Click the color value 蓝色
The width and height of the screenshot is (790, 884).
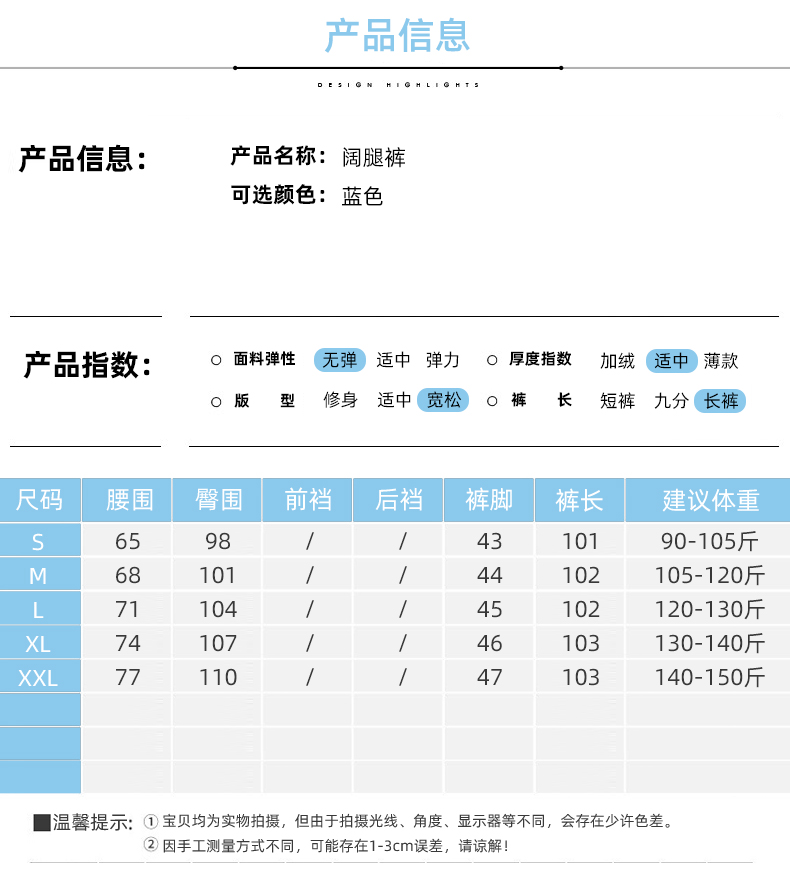(362, 196)
